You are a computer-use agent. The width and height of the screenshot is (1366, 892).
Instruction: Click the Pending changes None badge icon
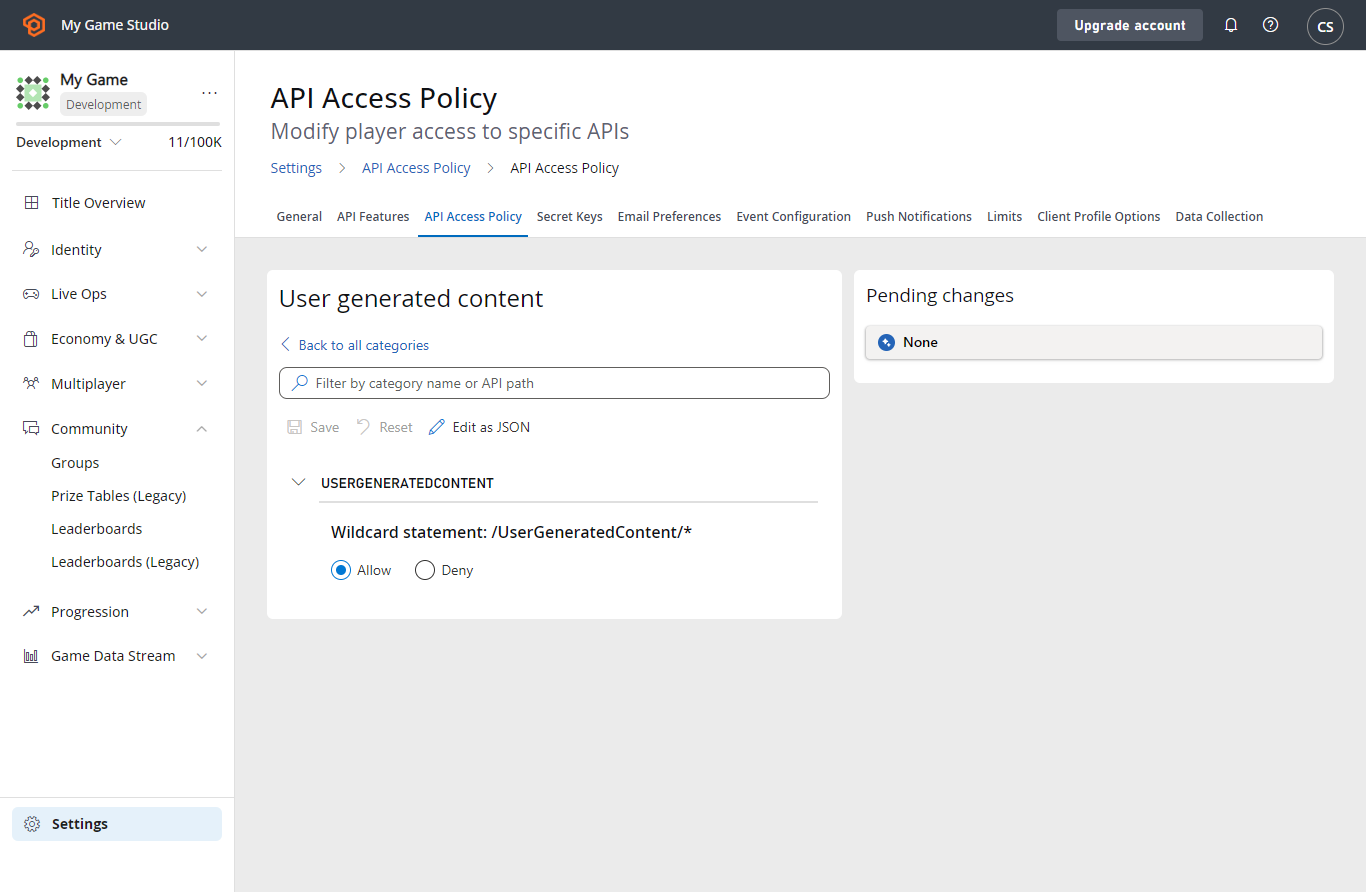click(x=886, y=342)
